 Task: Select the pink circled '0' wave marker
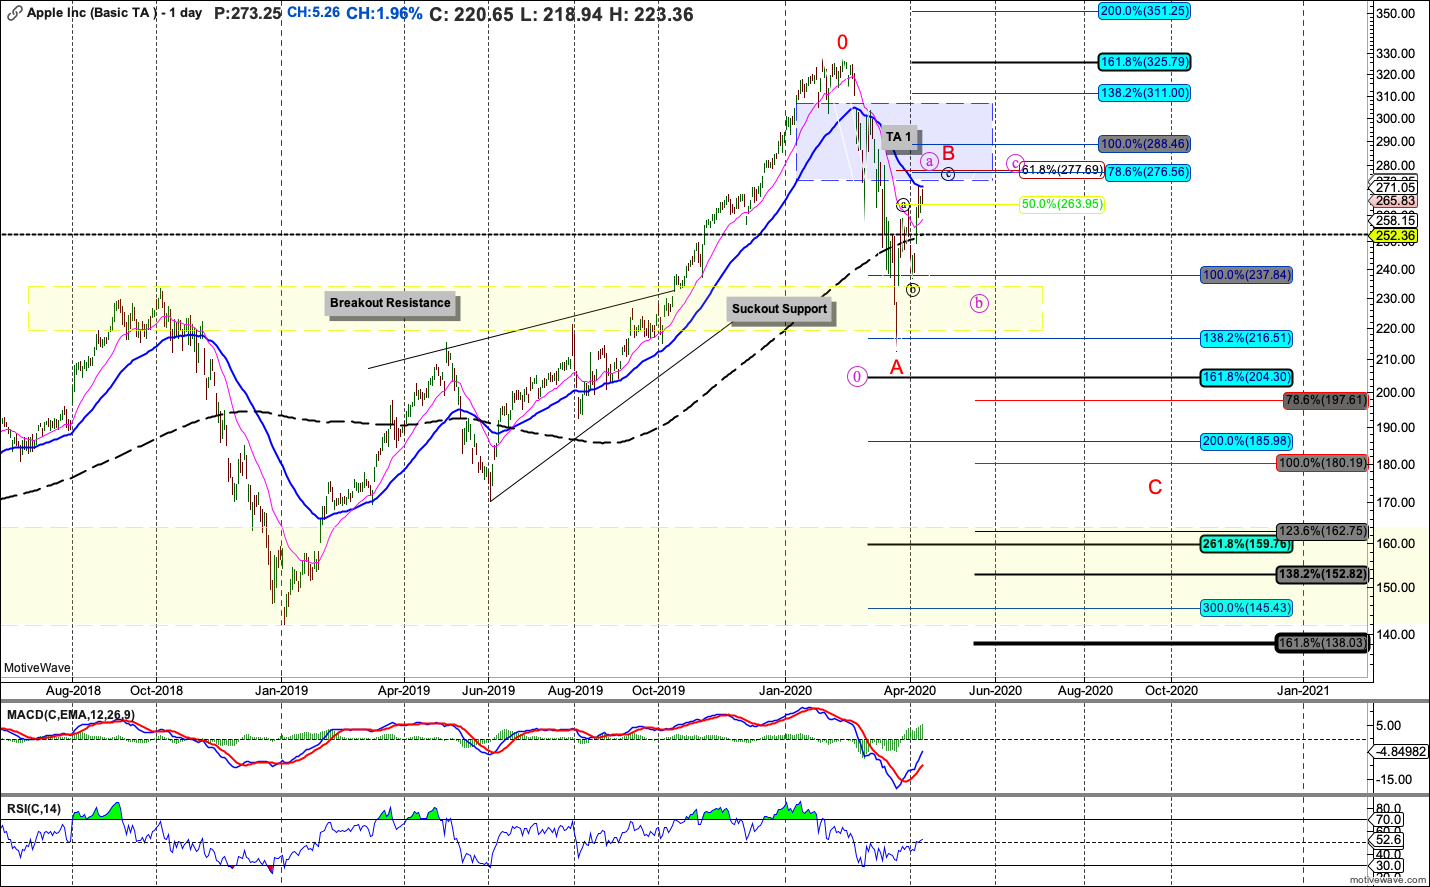pos(857,377)
